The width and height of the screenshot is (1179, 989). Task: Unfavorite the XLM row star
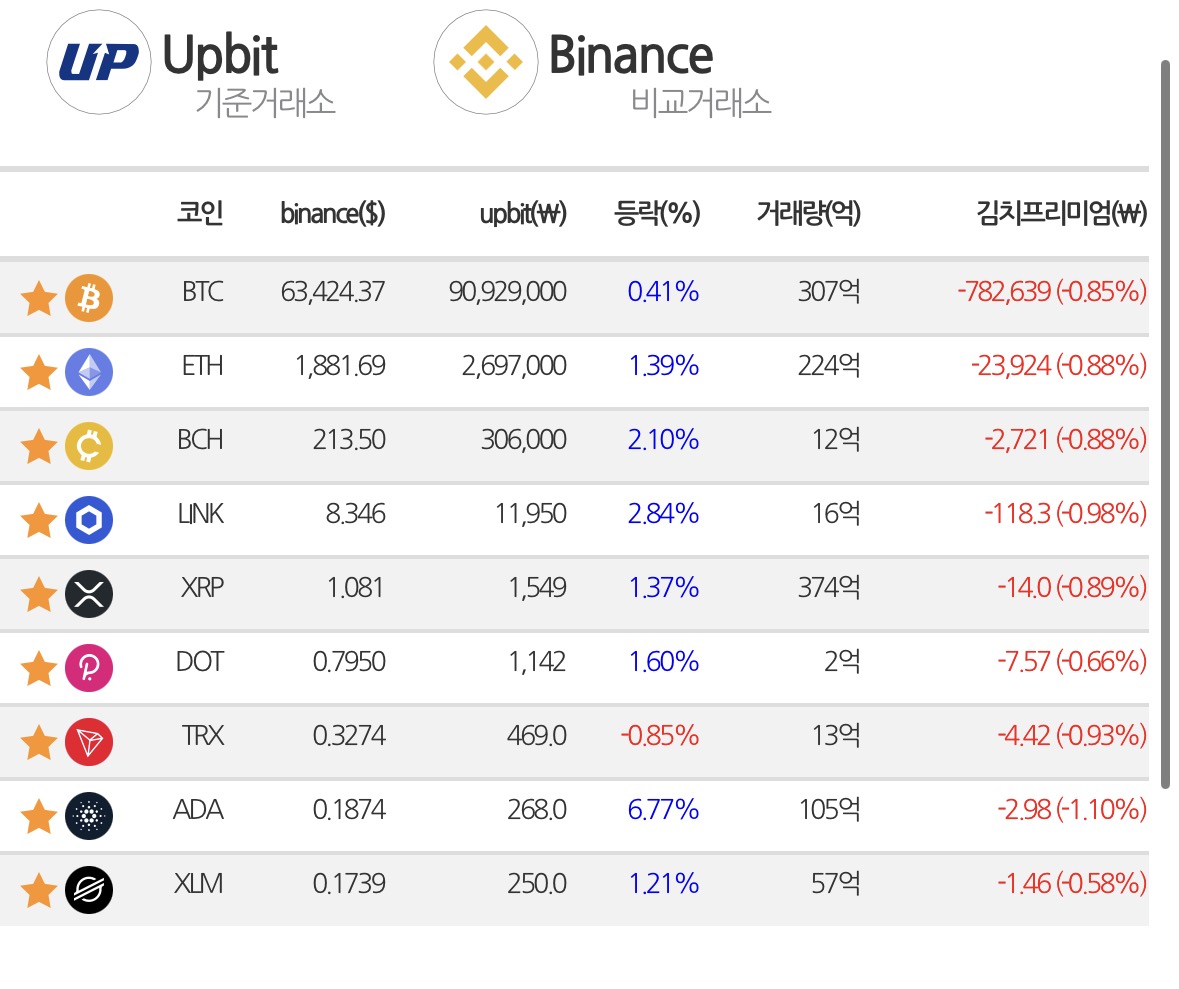(x=38, y=890)
